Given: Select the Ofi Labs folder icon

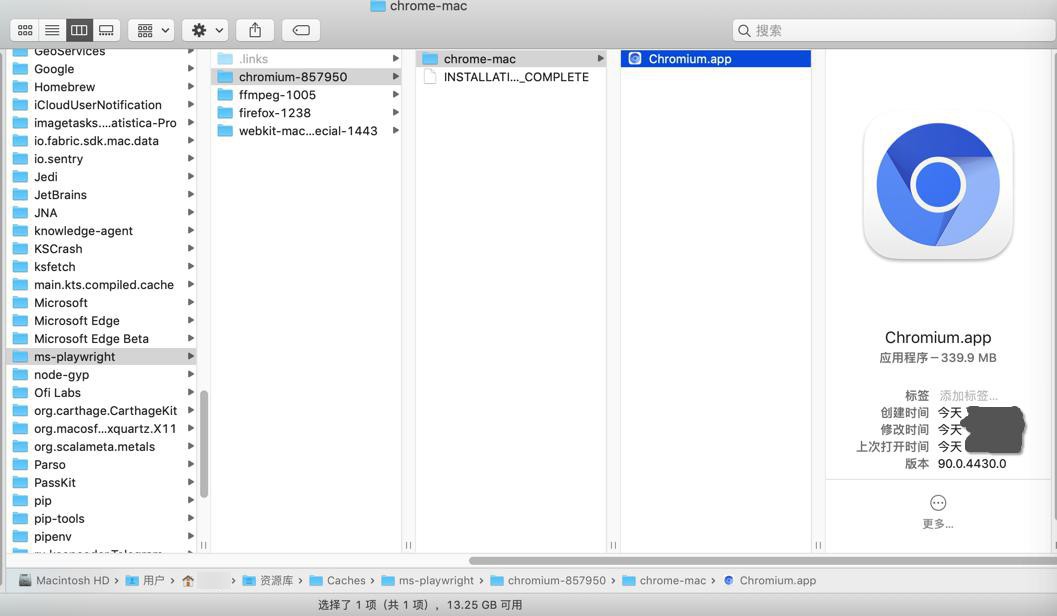Looking at the screenshot, I should (21, 392).
